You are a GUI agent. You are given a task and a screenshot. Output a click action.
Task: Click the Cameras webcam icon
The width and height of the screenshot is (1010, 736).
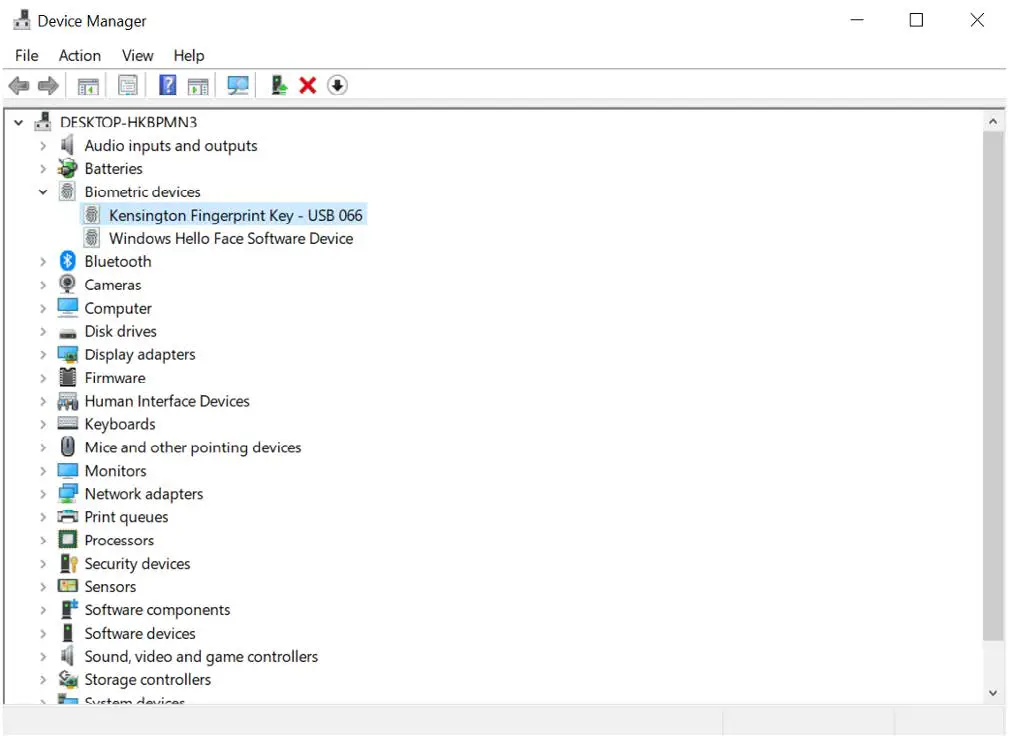[68, 284]
